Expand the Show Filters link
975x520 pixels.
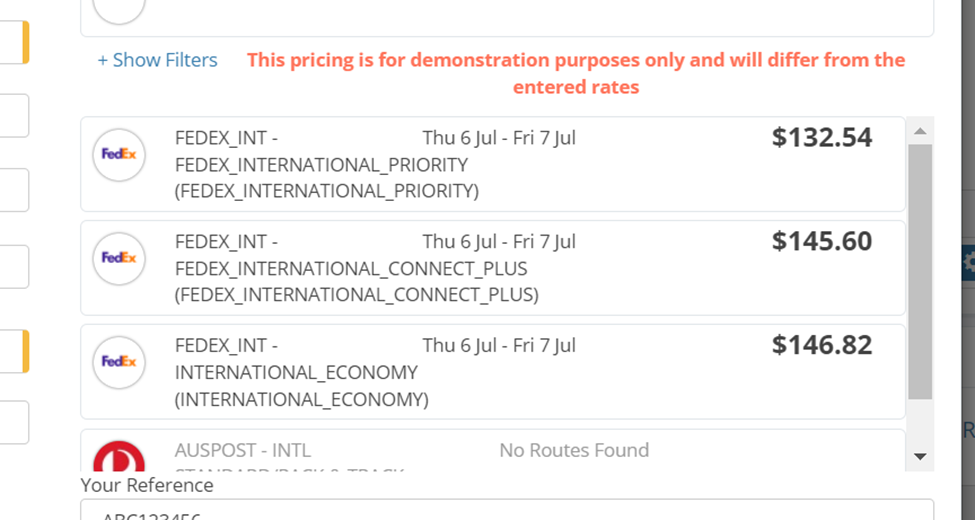coord(157,60)
